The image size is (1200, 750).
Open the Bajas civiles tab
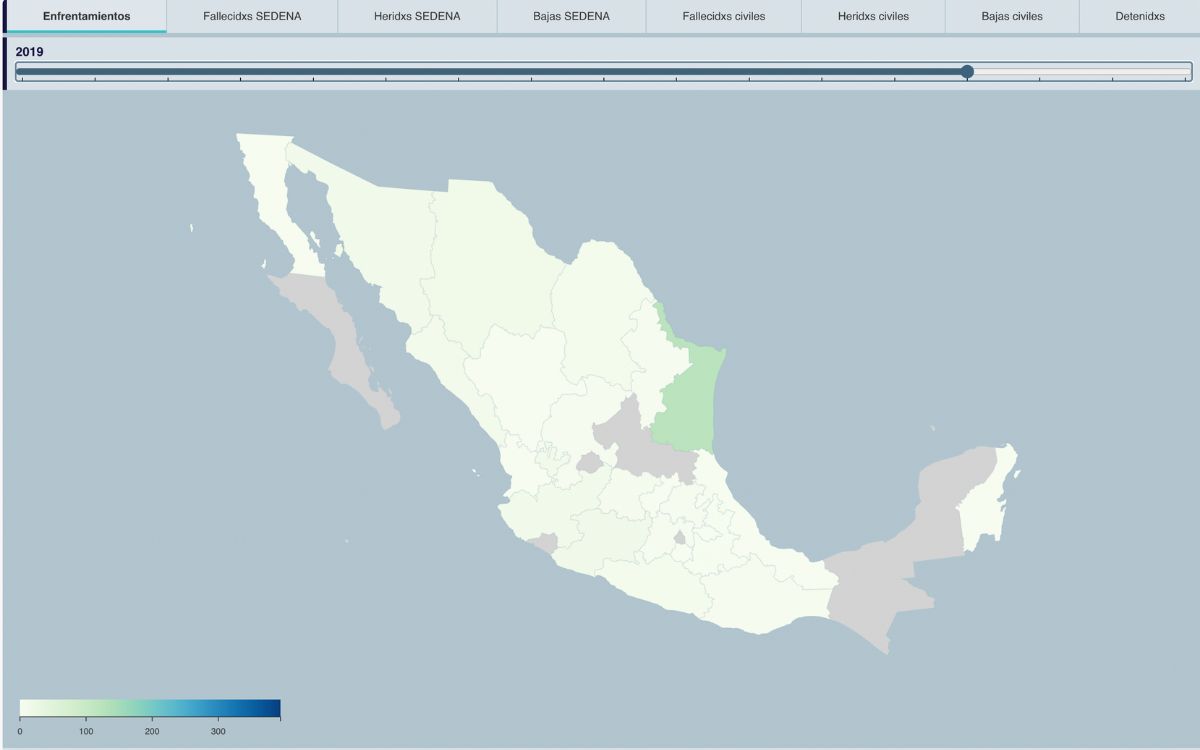pyautogui.click(x=1012, y=16)
